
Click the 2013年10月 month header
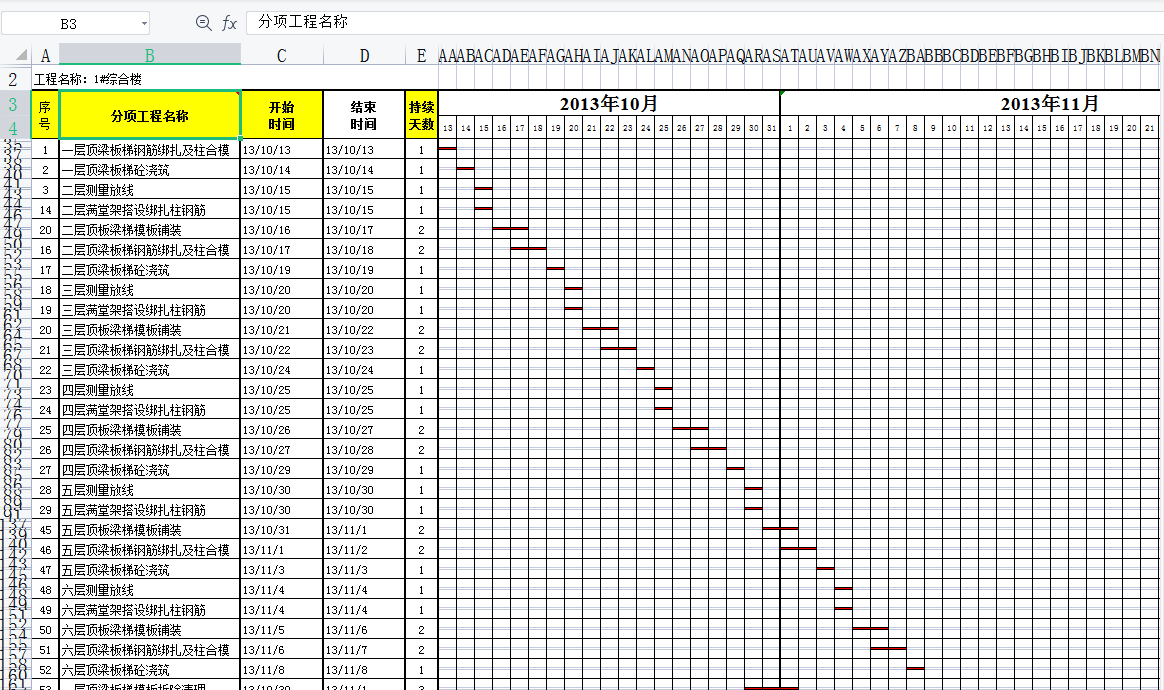point(609,103)
